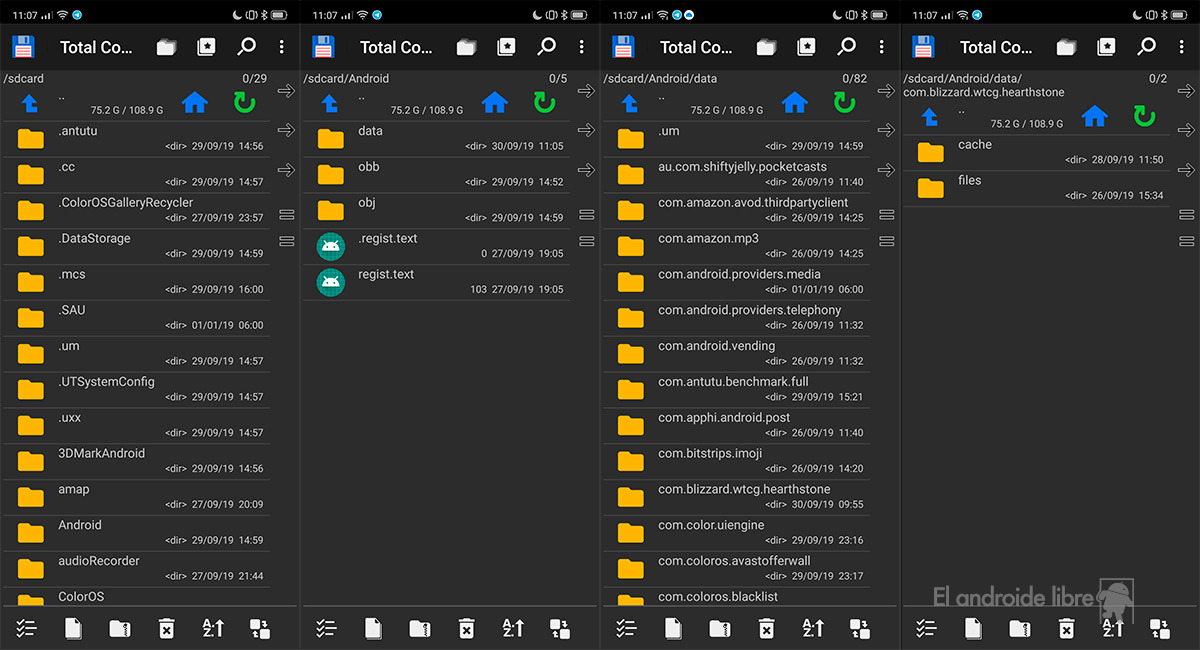The width and height of the screenshot is (1200, 650).
Task: Tap home icon in /sdcard panel
Action: coord(194,102)
